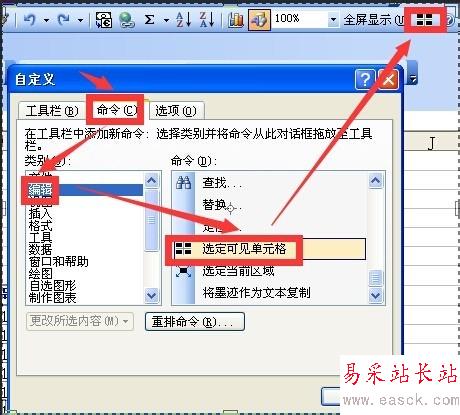Sort ascending with A-Z icon

(x=183, y=19)
